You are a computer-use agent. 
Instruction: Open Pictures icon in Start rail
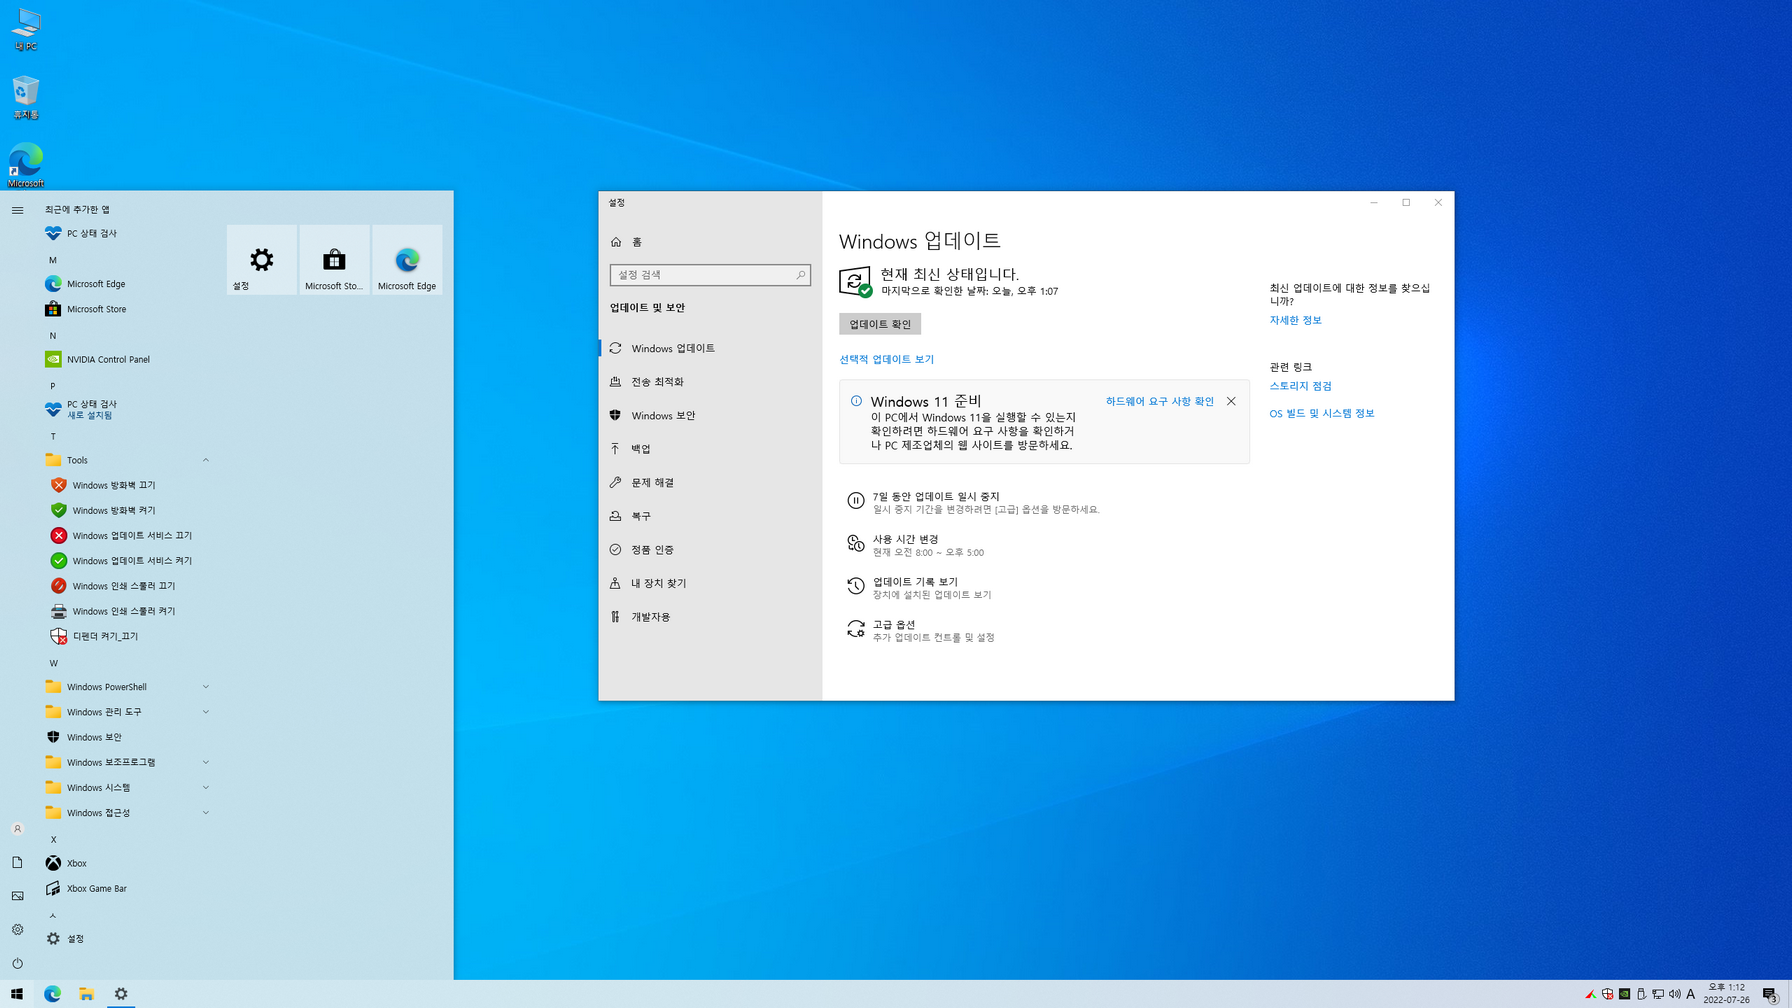tap(17, 896)
